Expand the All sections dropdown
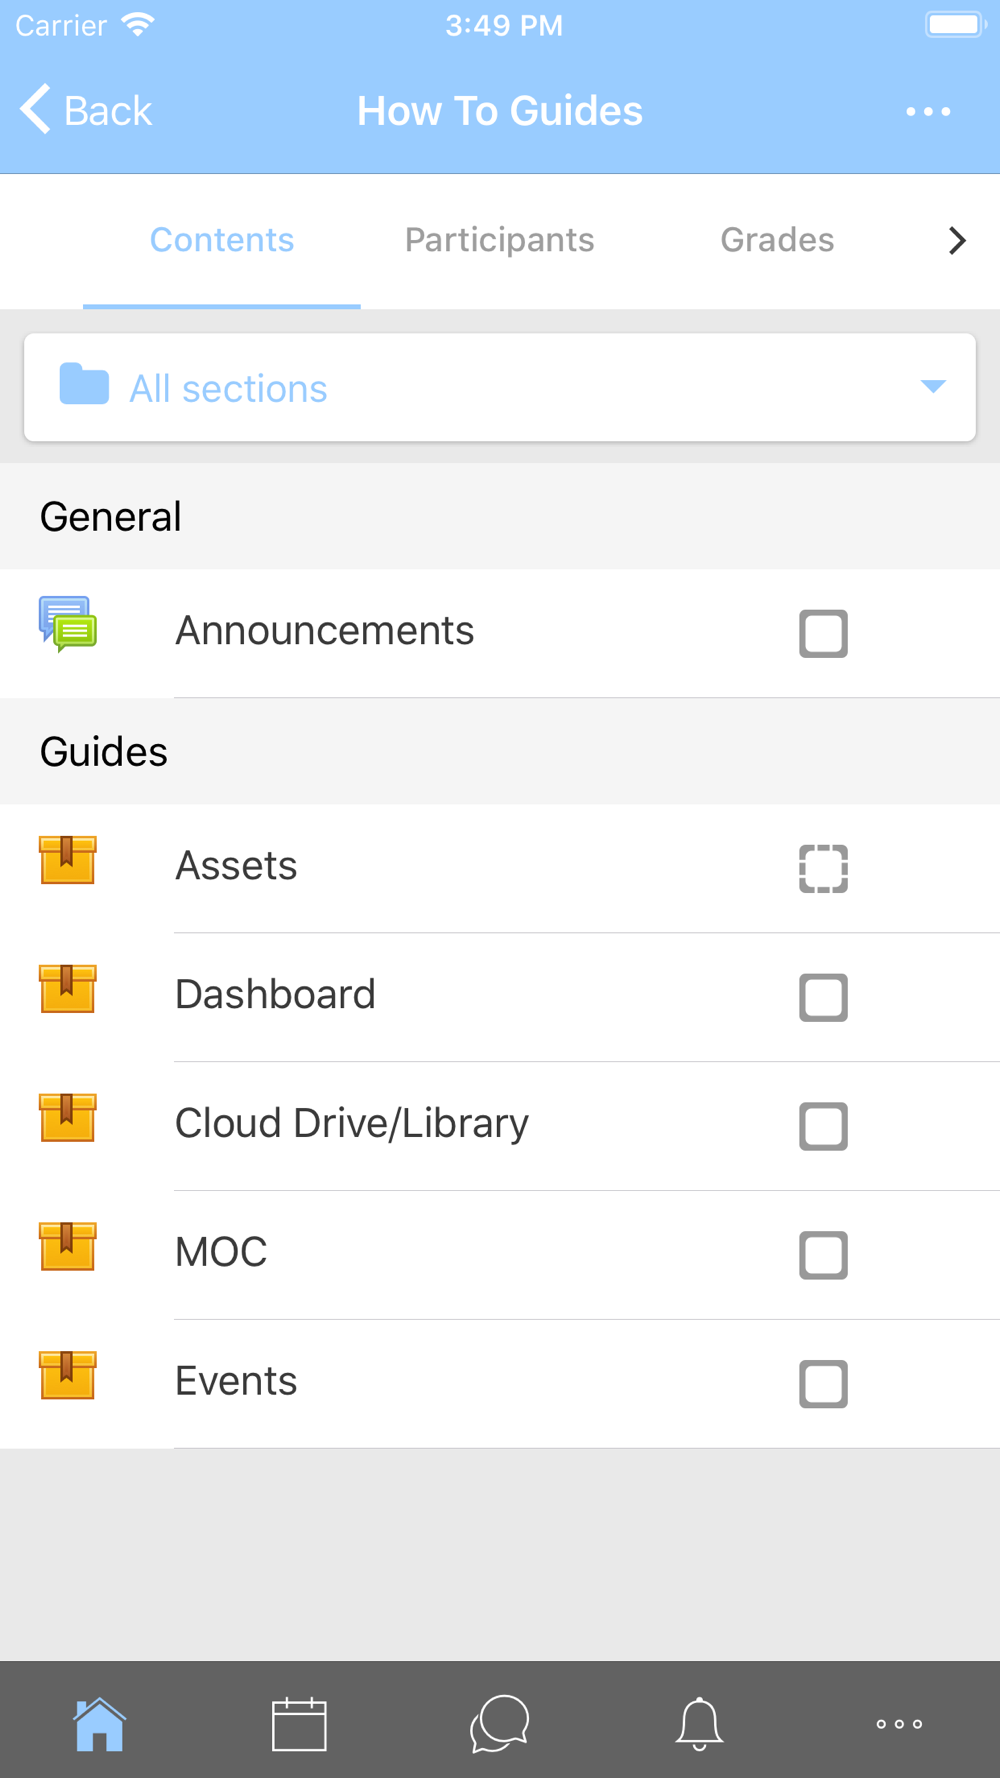1000x1778 pixels. click(500, 387)
